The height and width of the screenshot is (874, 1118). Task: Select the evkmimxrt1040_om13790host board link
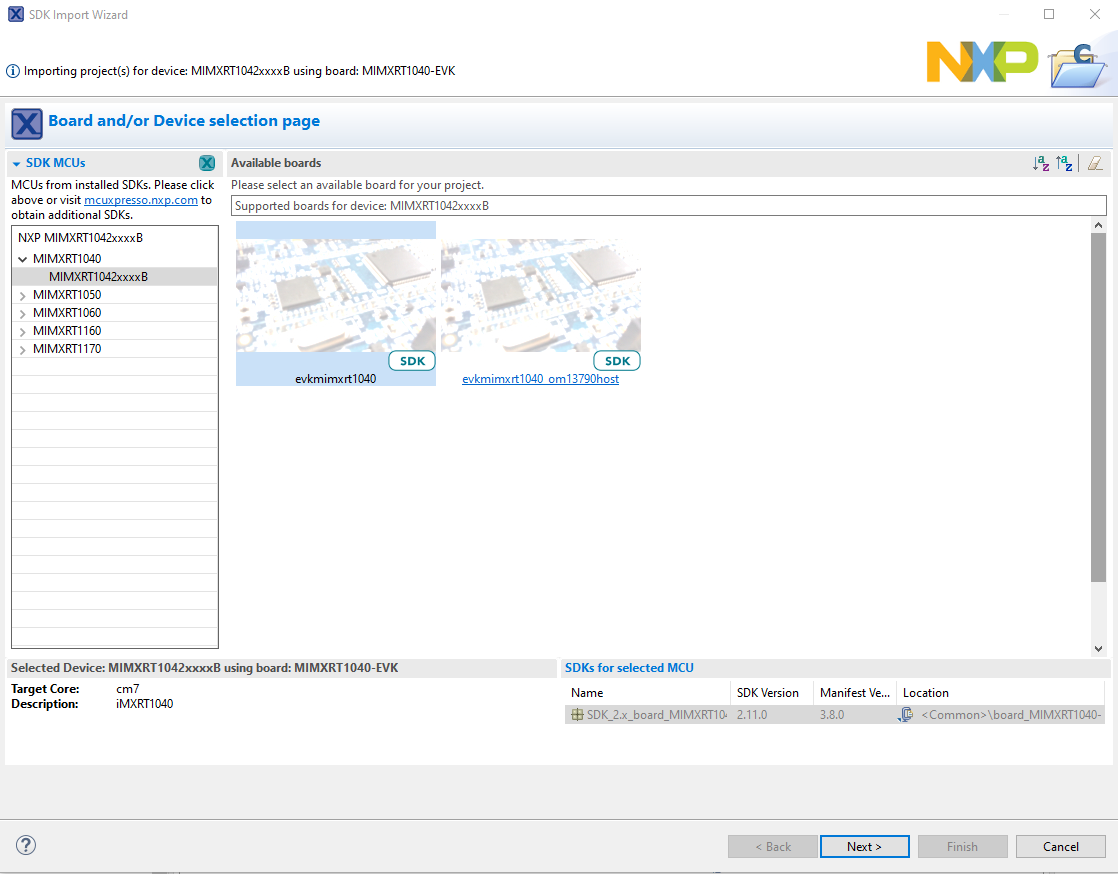[x=540, y=379]
